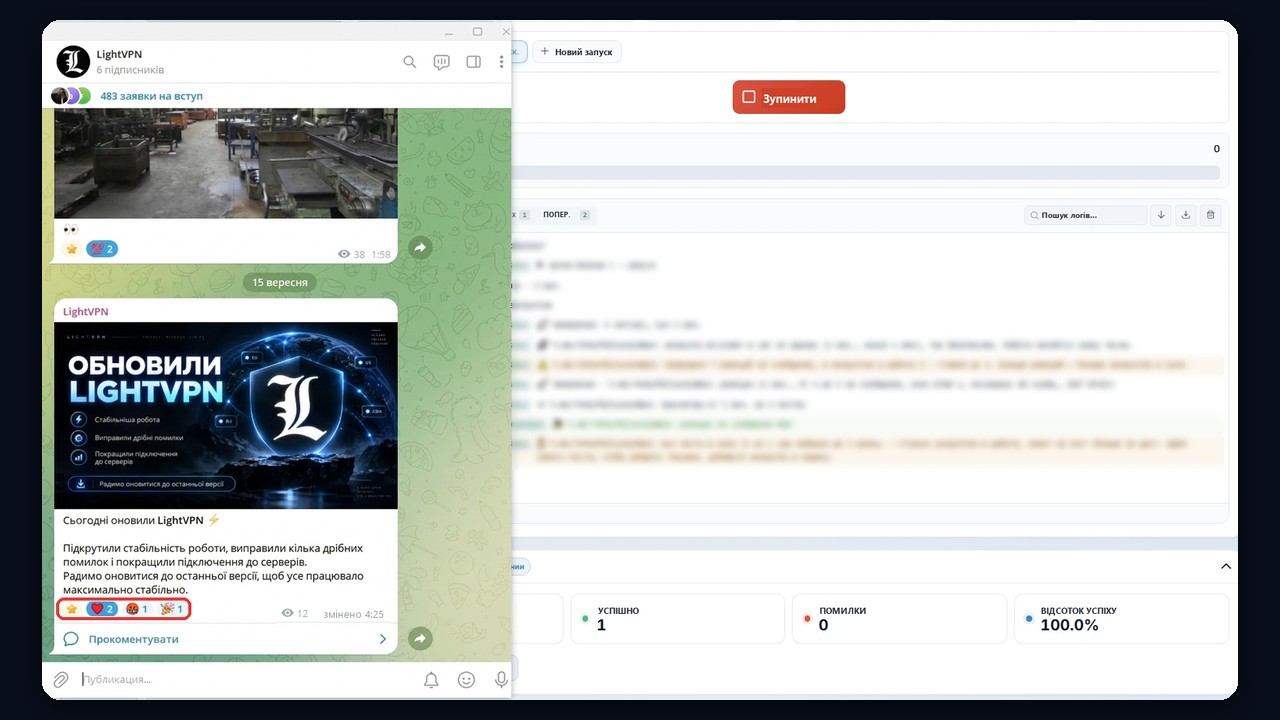Click the Пошук логів search field
This screenshot has height=720, width=1280.
point(1085,215)
